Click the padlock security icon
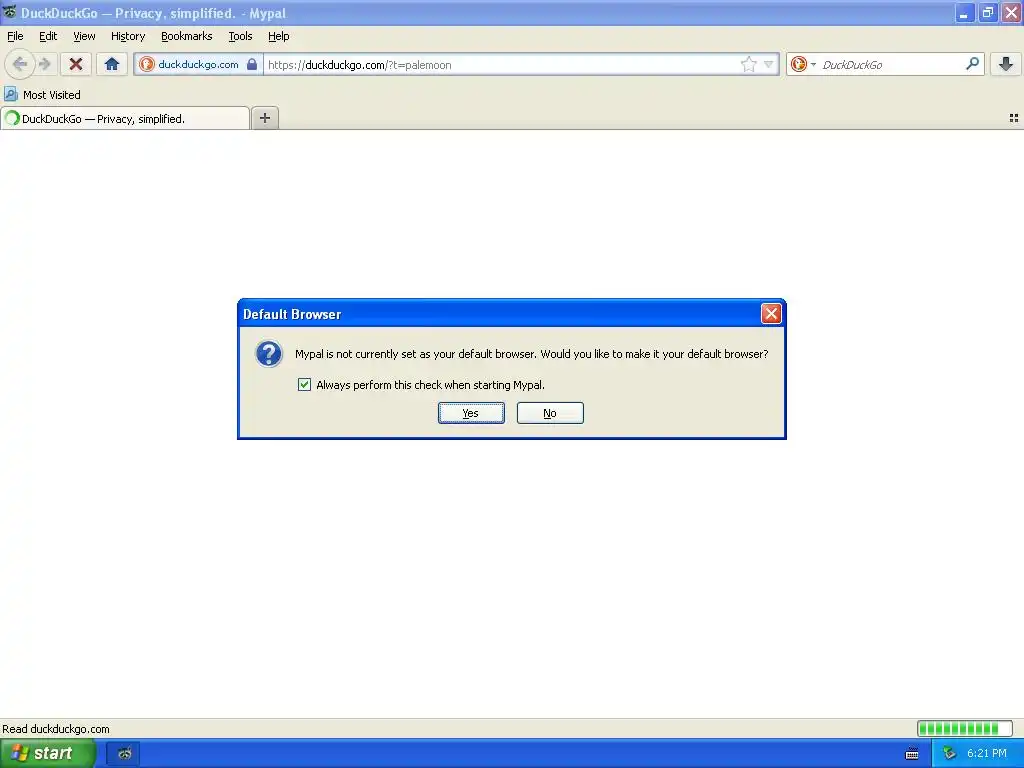1024x768 pixels. point(251,64)
